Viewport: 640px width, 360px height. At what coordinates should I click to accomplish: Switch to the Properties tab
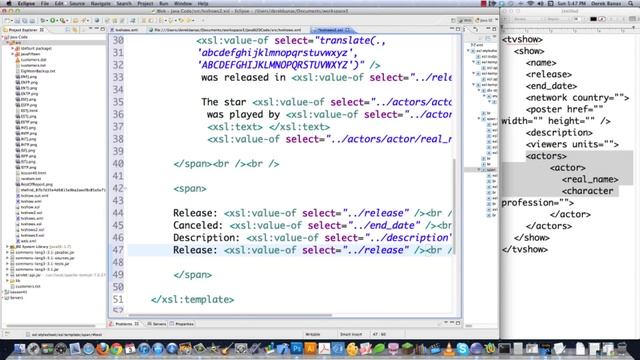click(182, 324)
